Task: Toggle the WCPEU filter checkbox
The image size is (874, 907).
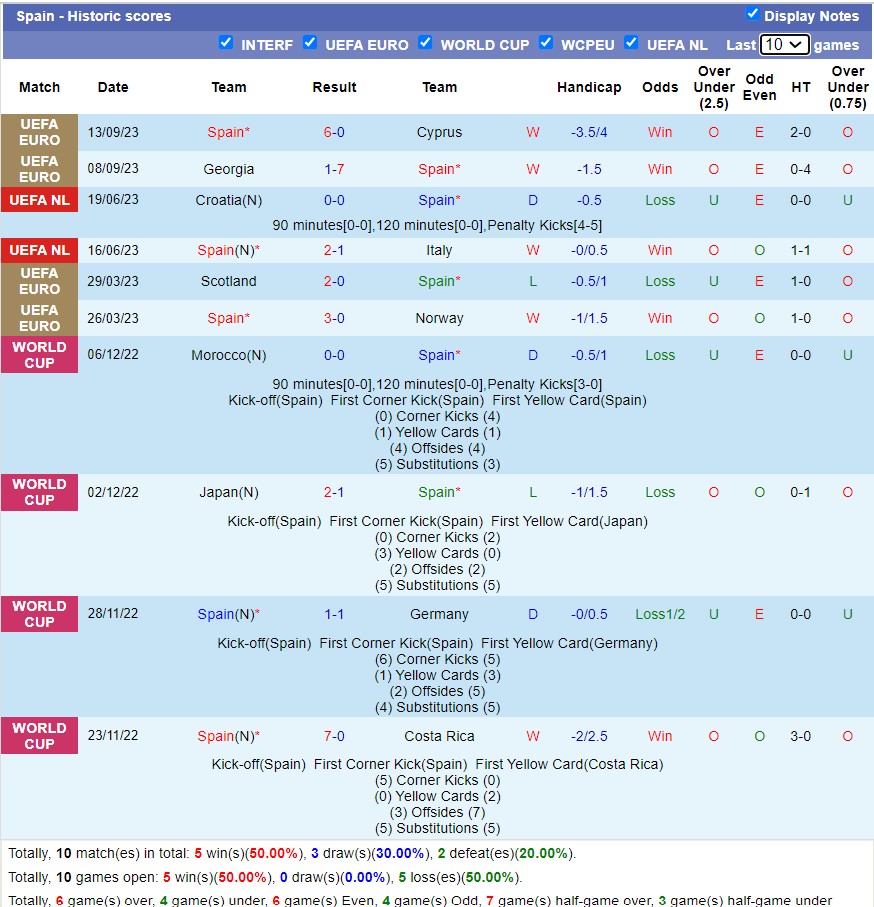Action: coord(546,43)
